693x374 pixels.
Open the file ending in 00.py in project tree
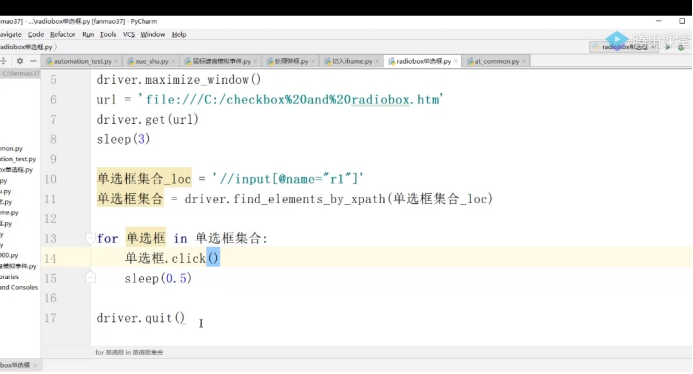point(9,256)
